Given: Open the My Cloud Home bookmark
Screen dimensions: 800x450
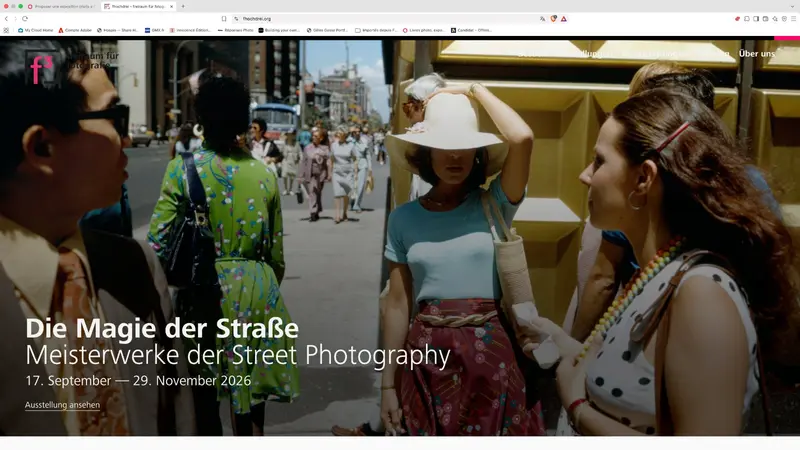Looking at the screenshot, I should [x=36, y=31].
